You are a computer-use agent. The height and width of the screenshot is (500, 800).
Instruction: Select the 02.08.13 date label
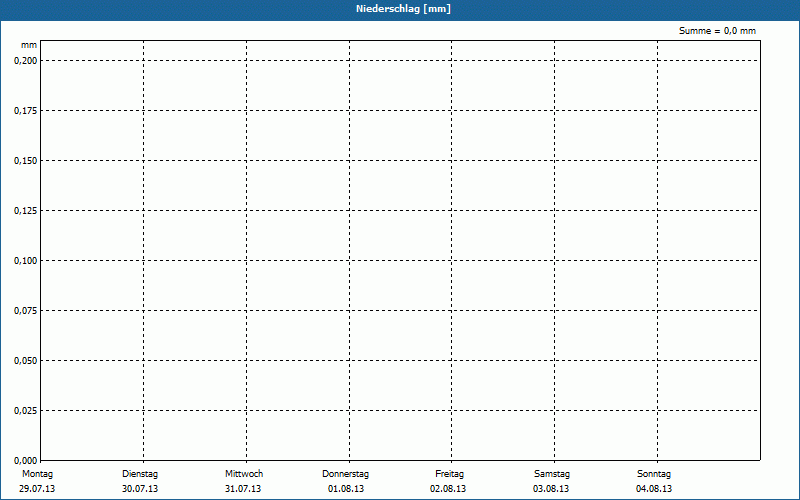[x=448, y=489]
